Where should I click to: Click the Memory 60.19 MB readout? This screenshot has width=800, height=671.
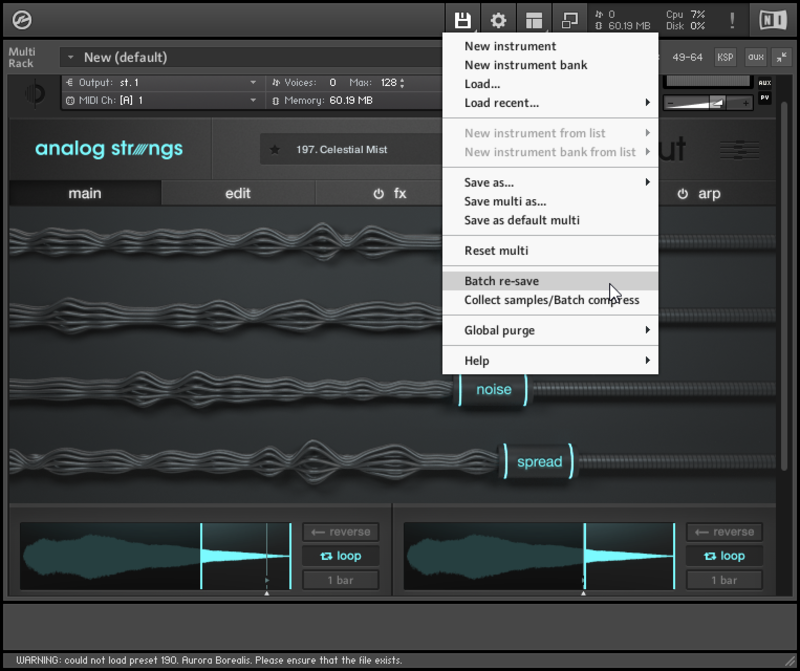[323, 101]
